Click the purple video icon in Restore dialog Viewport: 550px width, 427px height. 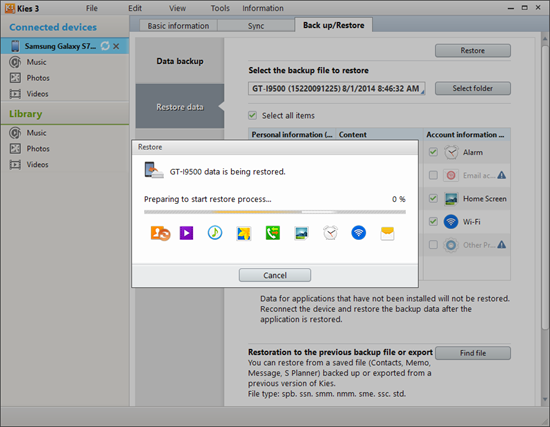tap(186, 233)
